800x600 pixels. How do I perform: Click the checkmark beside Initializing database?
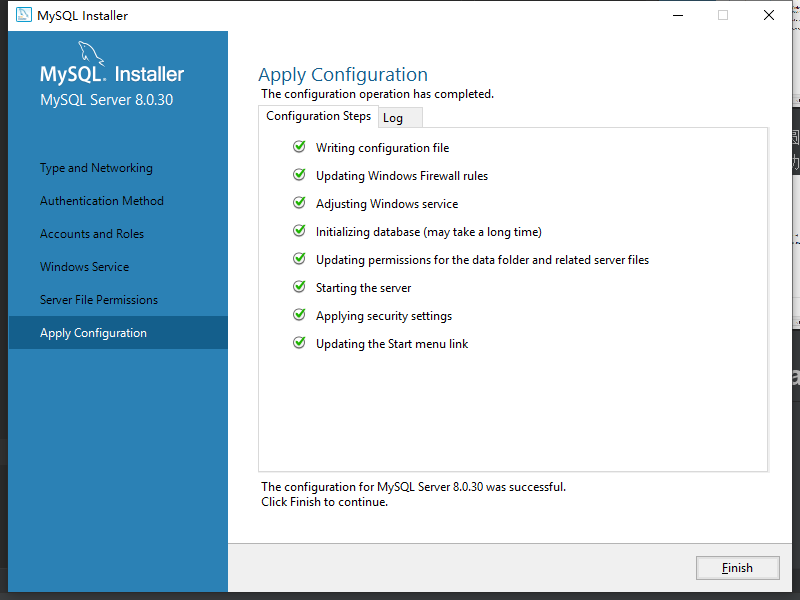coord(299,231)
